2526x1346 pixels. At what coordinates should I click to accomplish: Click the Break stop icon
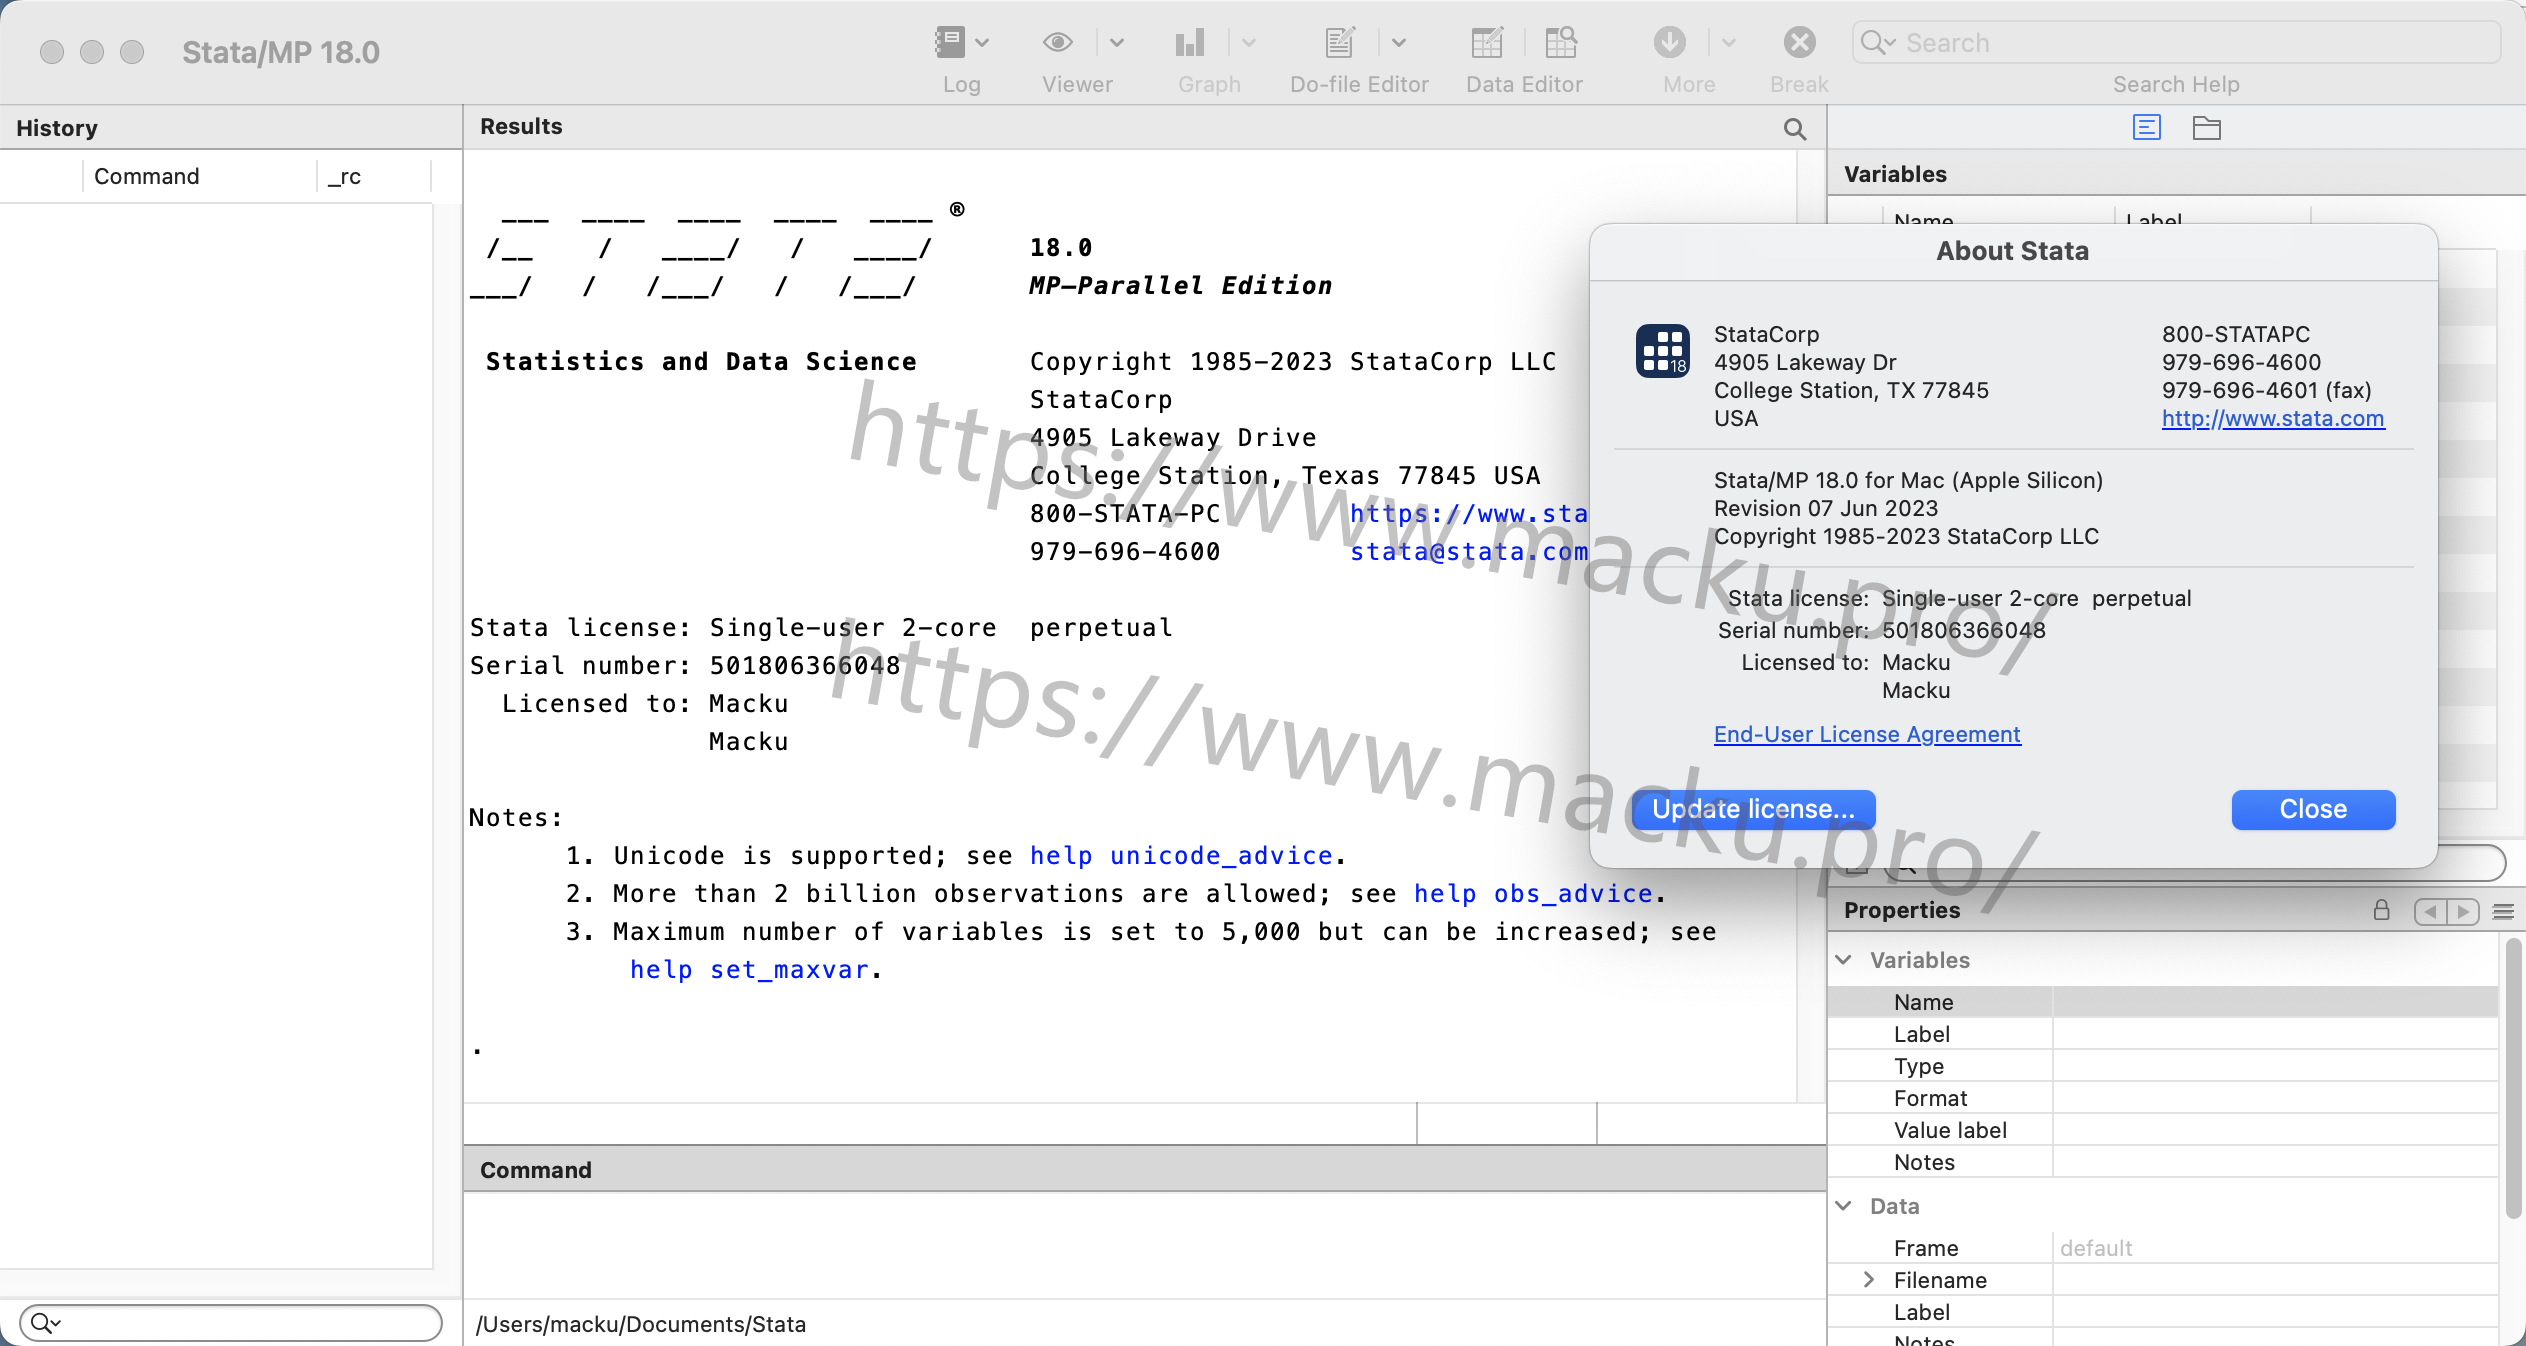[1800, 42]
